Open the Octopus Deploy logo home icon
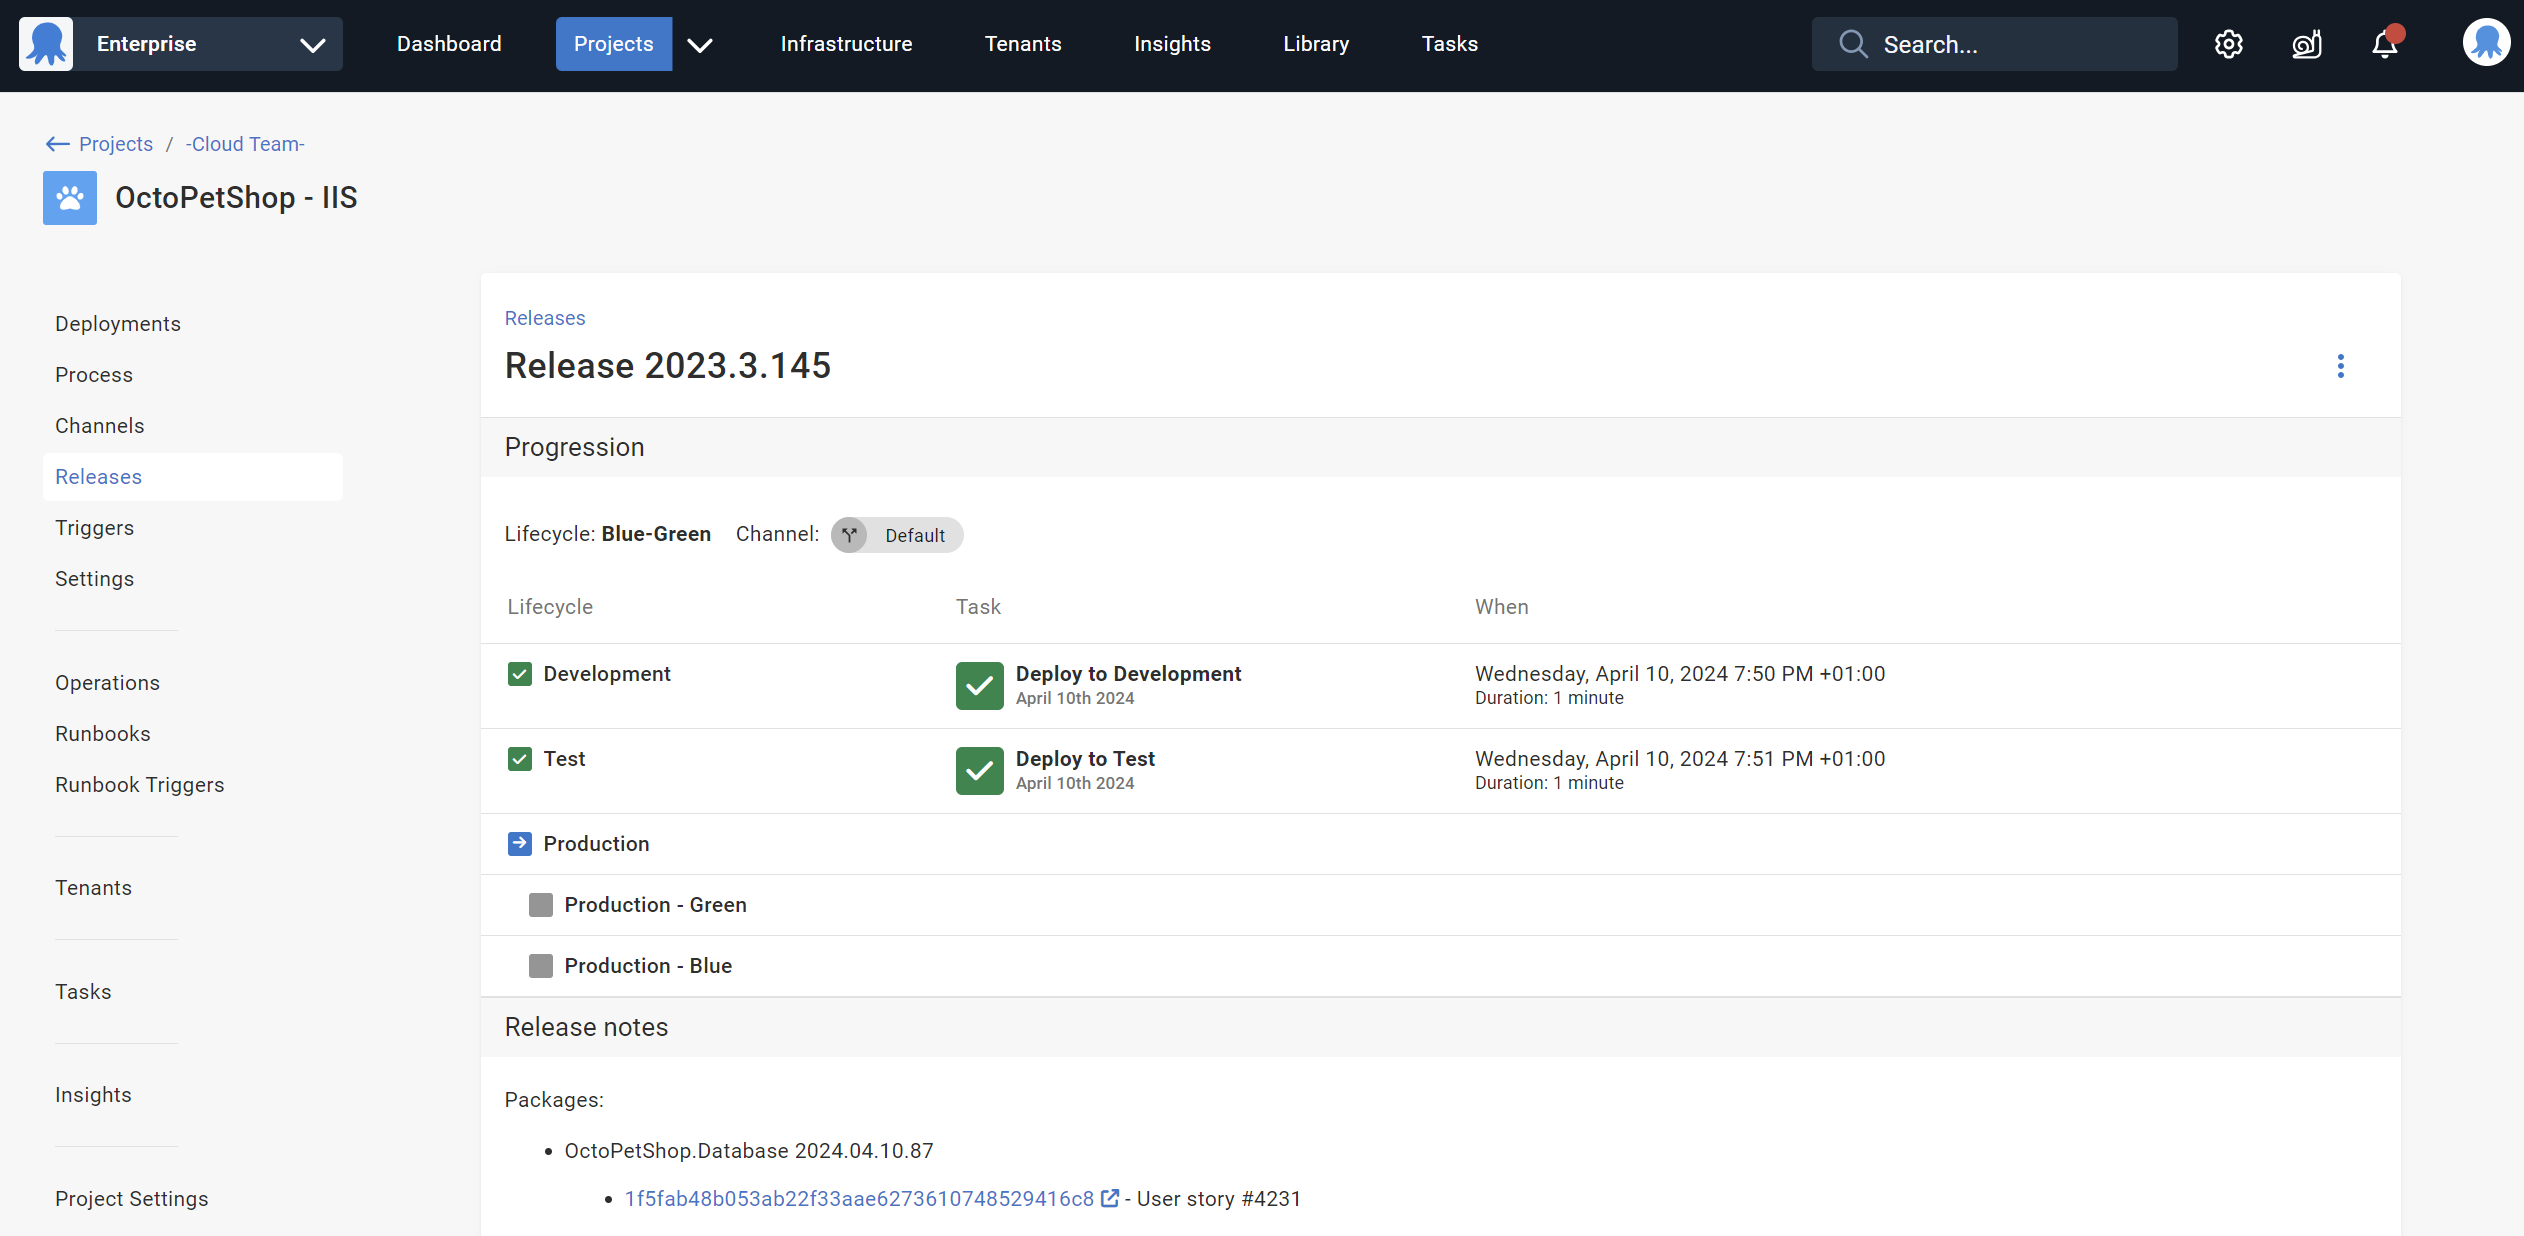The height and width of the screenshot is (1236, 2524). coord(45,43)
